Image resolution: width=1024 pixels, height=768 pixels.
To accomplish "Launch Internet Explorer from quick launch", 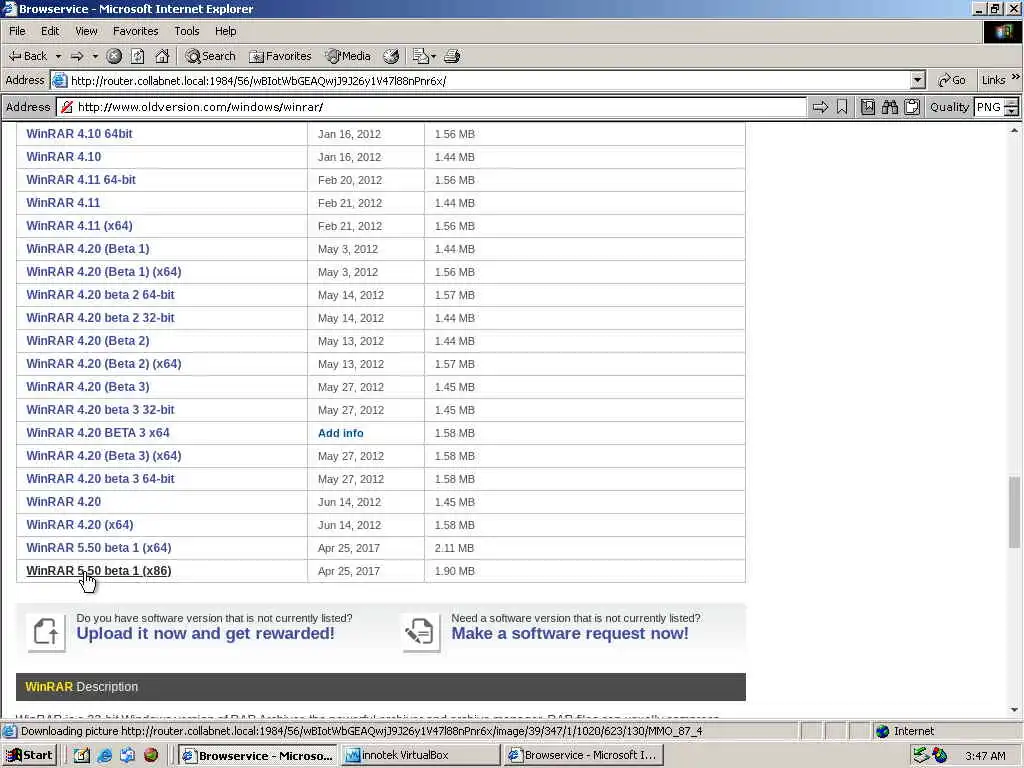I will click(x=104, y=756).
